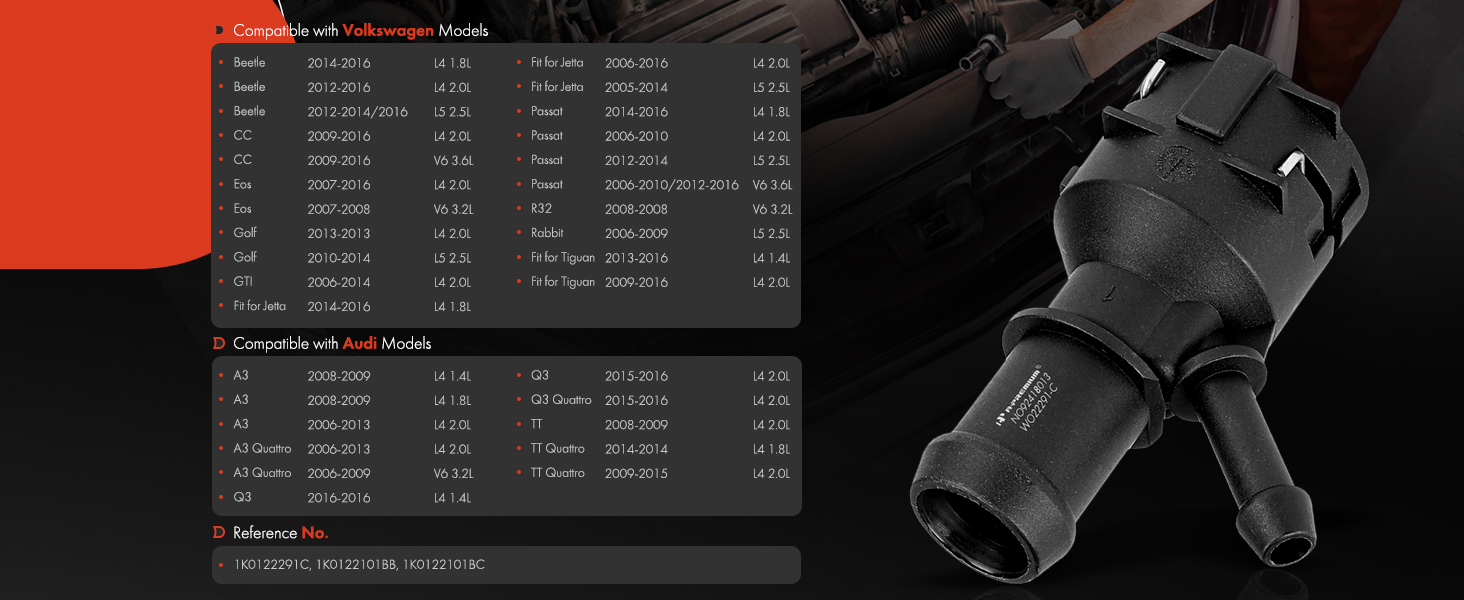Select the 'Fit for Tiguan' 2009-2016 year cell
The width and height of the screenshot is (1464, 600).
click(x=636, y=282)
